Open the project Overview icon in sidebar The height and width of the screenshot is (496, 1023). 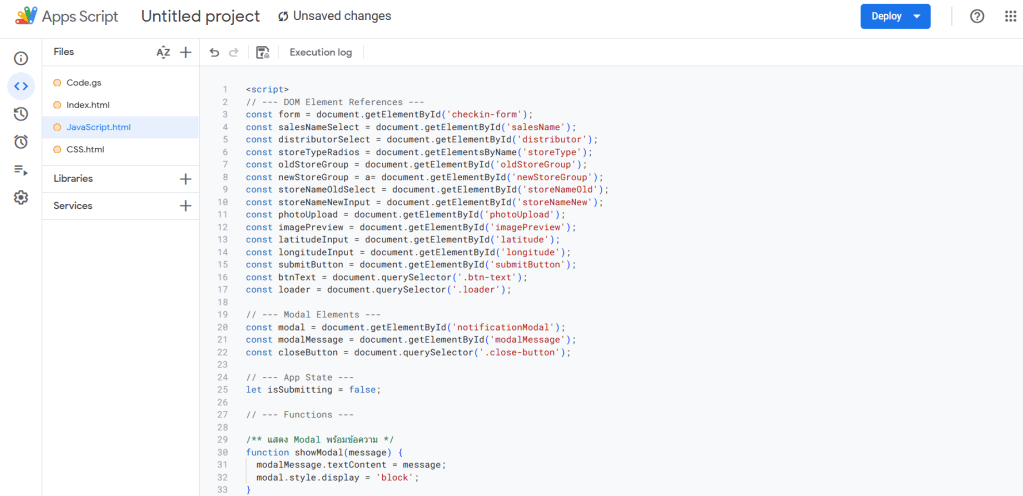20,58
